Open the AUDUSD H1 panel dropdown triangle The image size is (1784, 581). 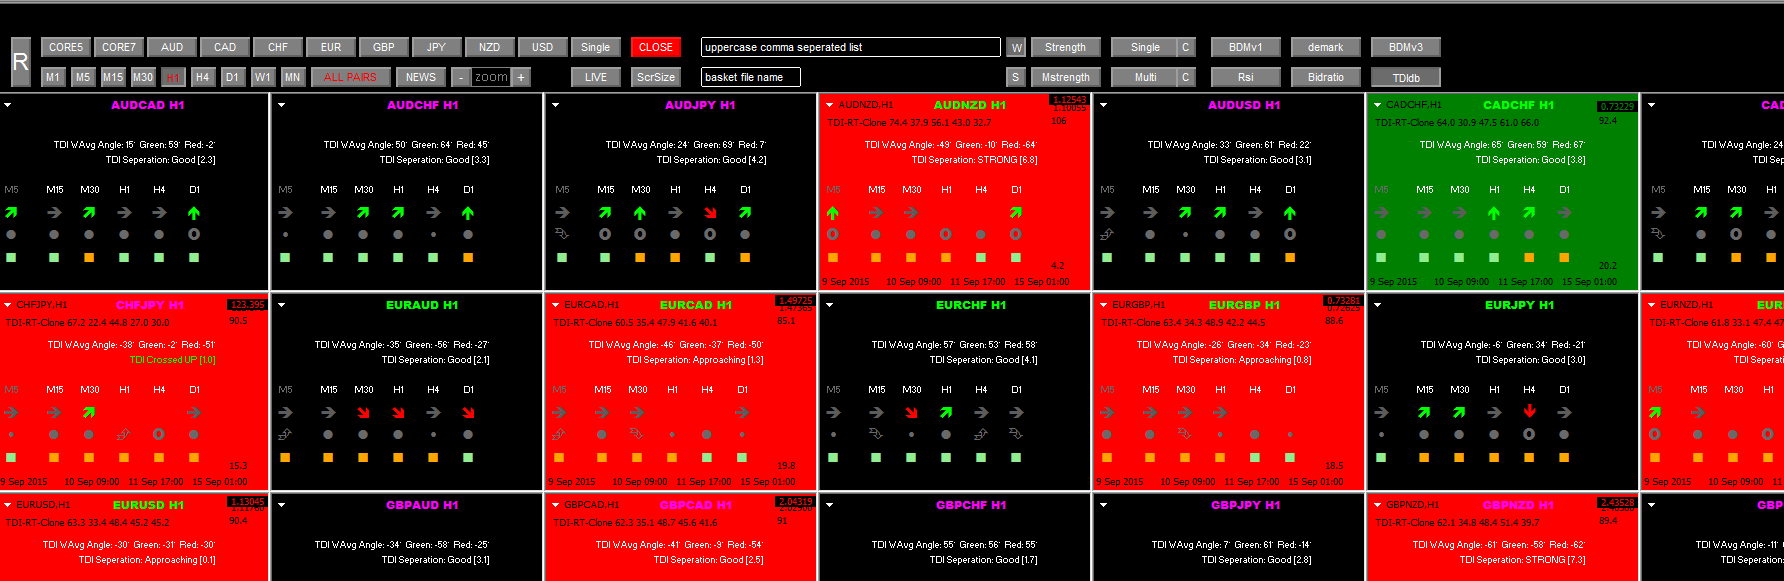click(x=1104, y=105)
